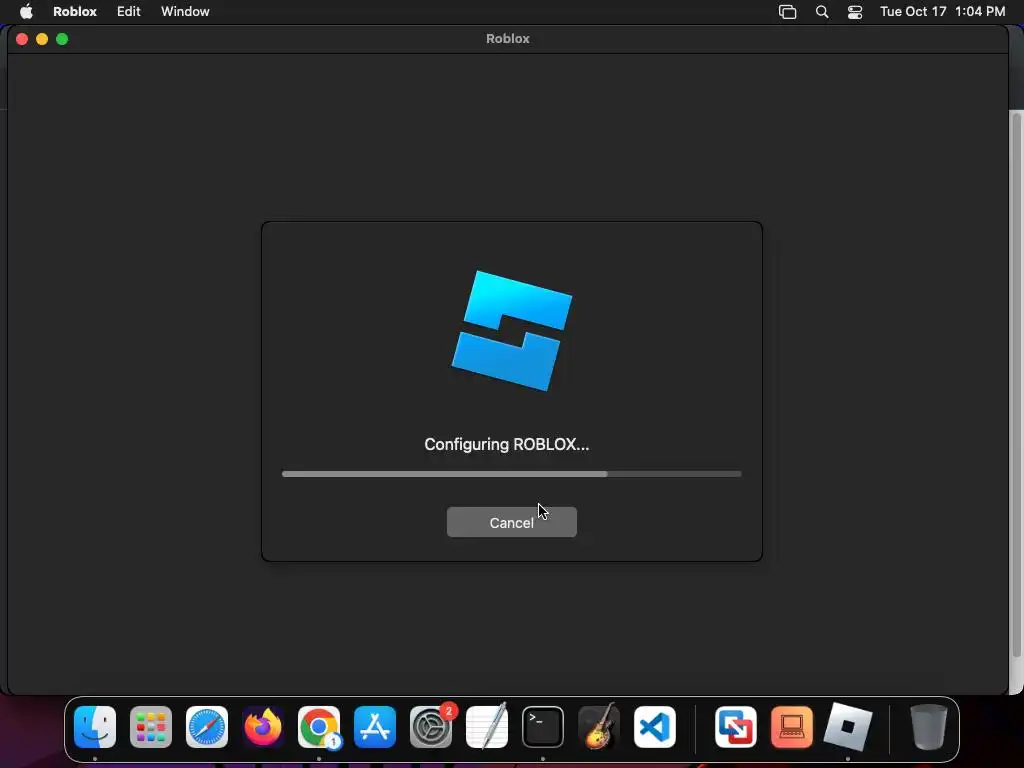The height and width of the screenshot is (768, 1024).
Task: Open Control Center in menu bar
Action: [855, 12]
